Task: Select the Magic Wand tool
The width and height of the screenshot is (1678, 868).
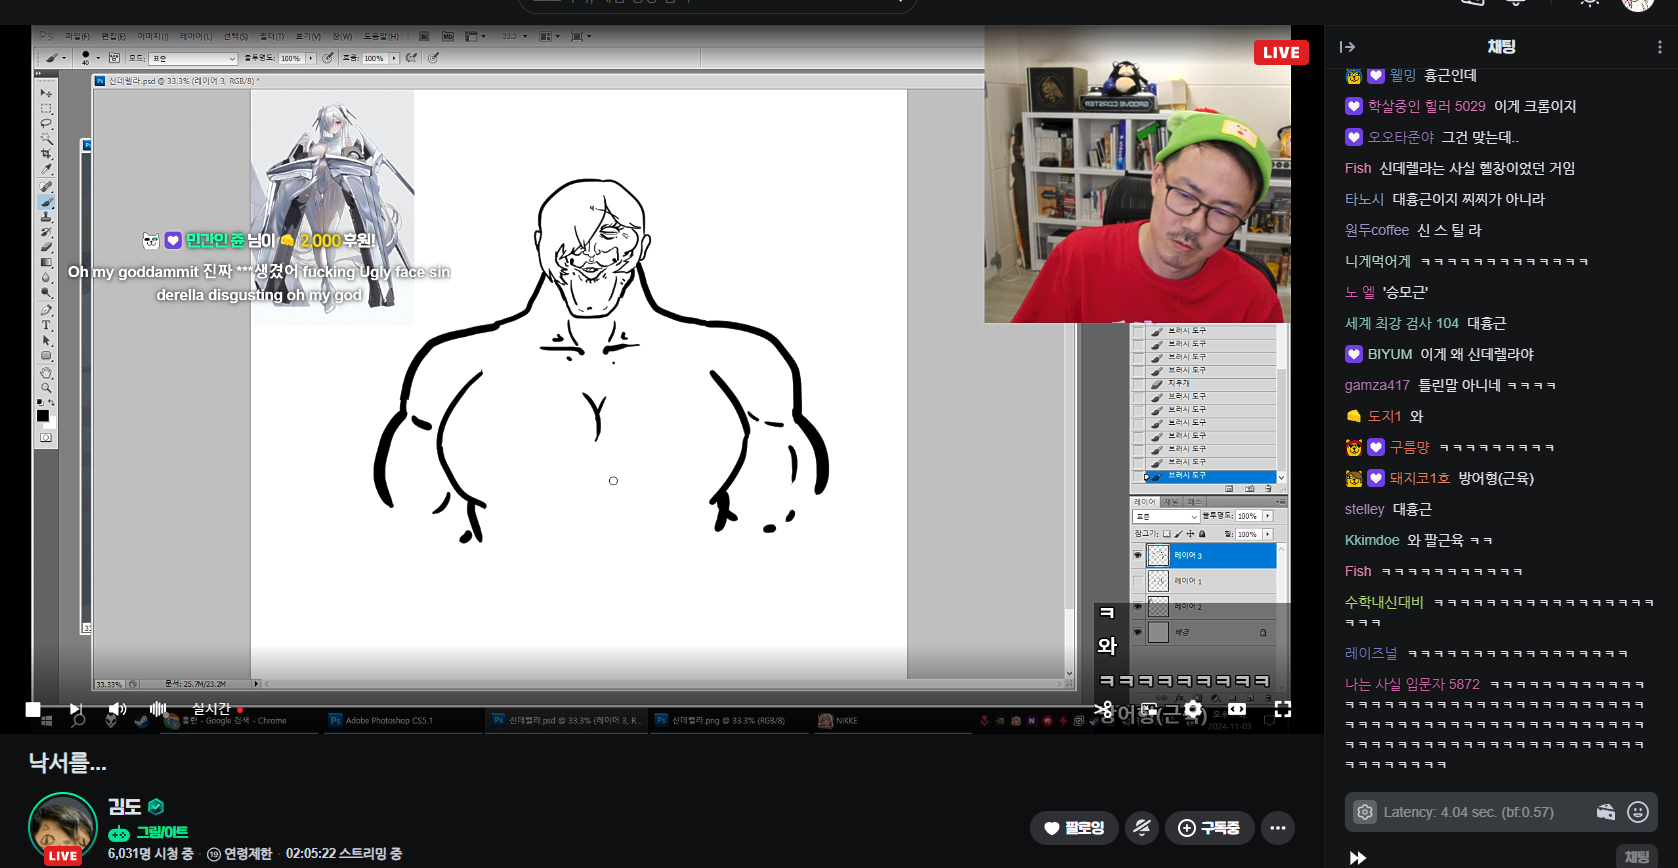Action: (x=46, y=138)
